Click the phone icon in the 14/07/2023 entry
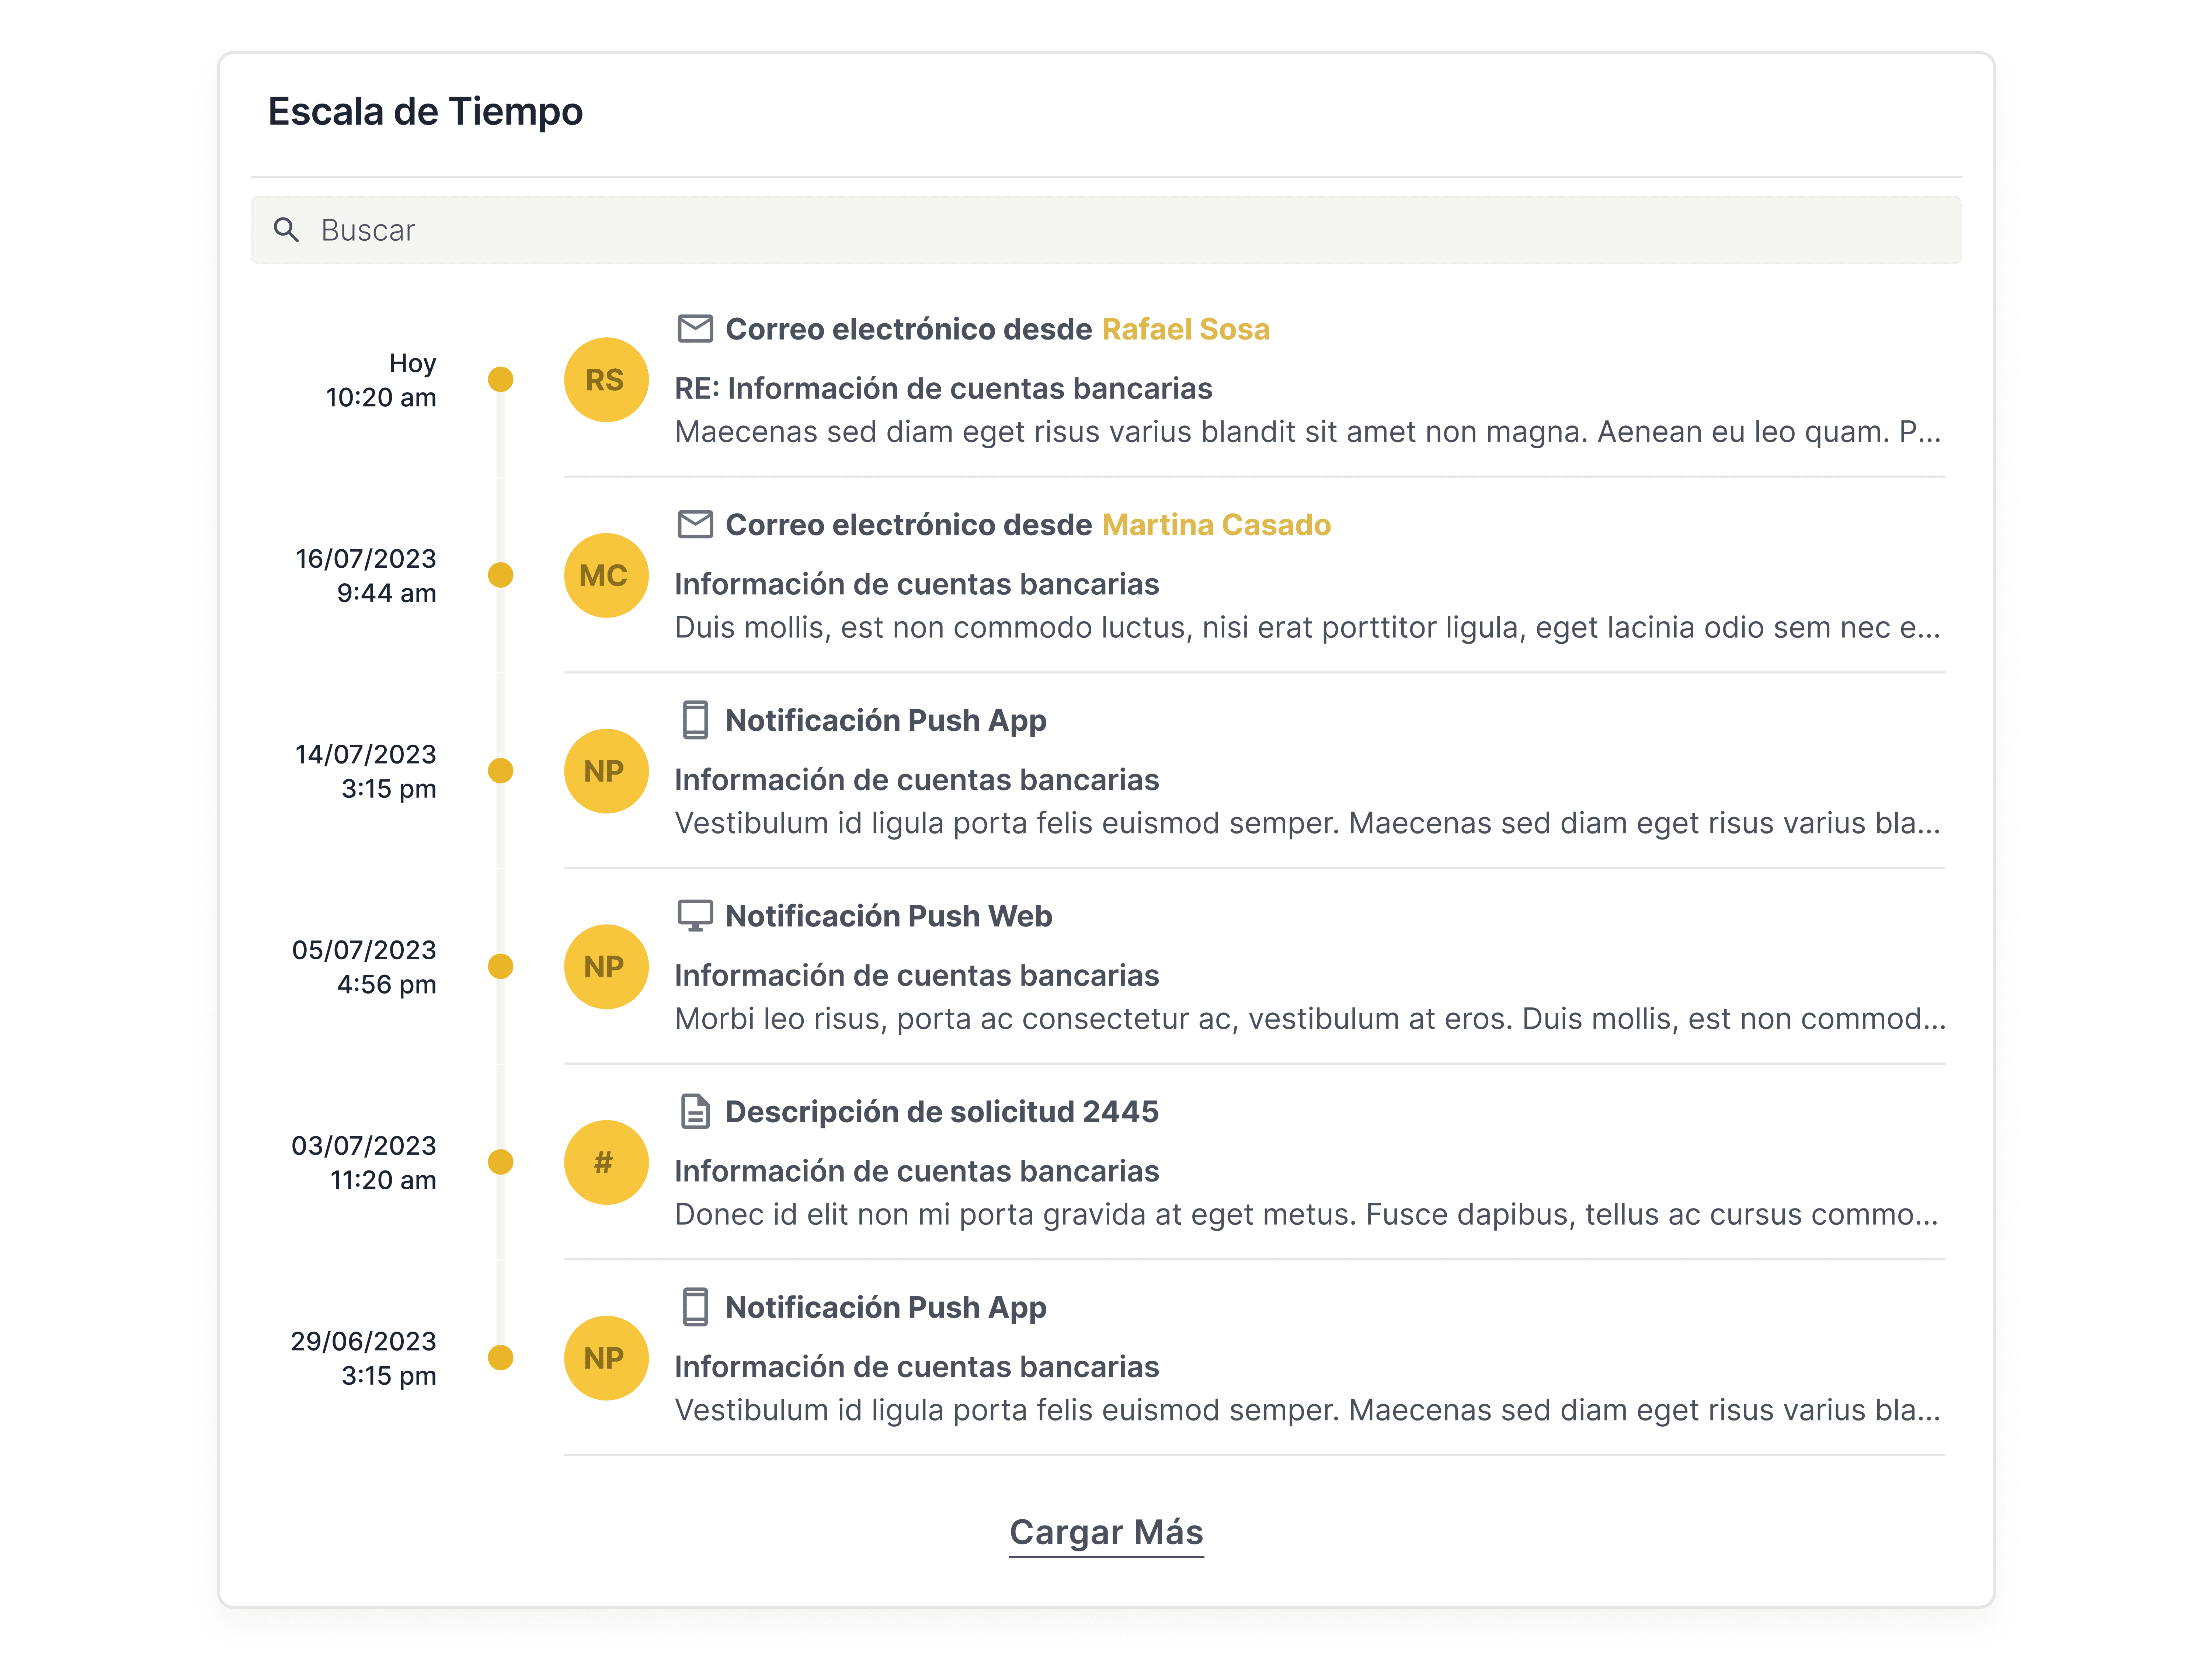The image size is (2212, 1659). (695, 720)
